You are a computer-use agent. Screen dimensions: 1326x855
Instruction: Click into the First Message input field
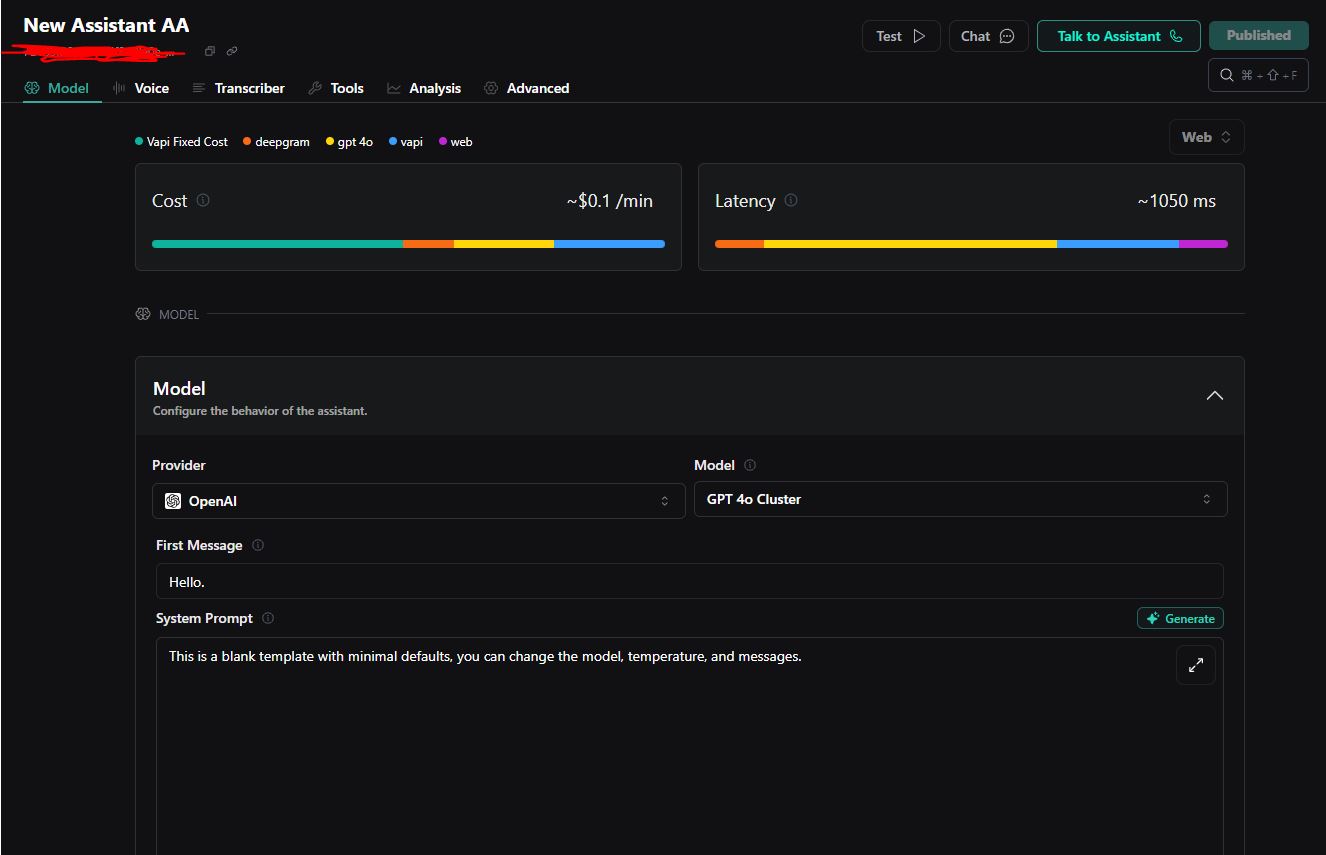[x=689, y=581]
